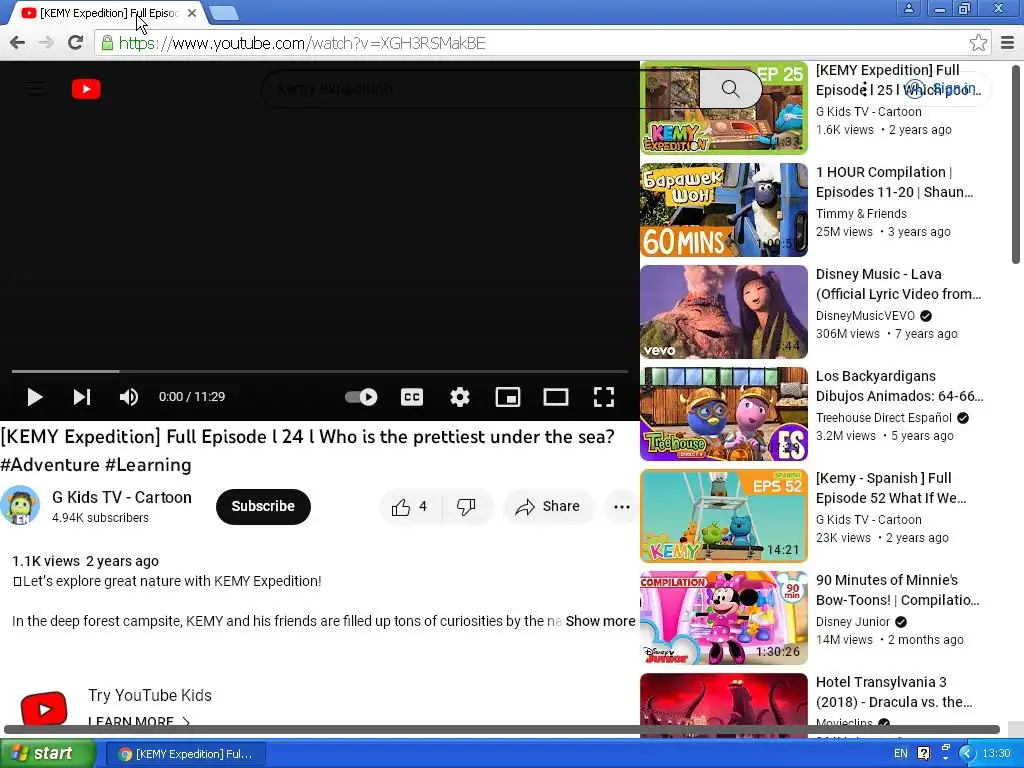The image size is (1024, 768).
Task: Click the horizontal page scrollbar
Action: tap(502, 729)
